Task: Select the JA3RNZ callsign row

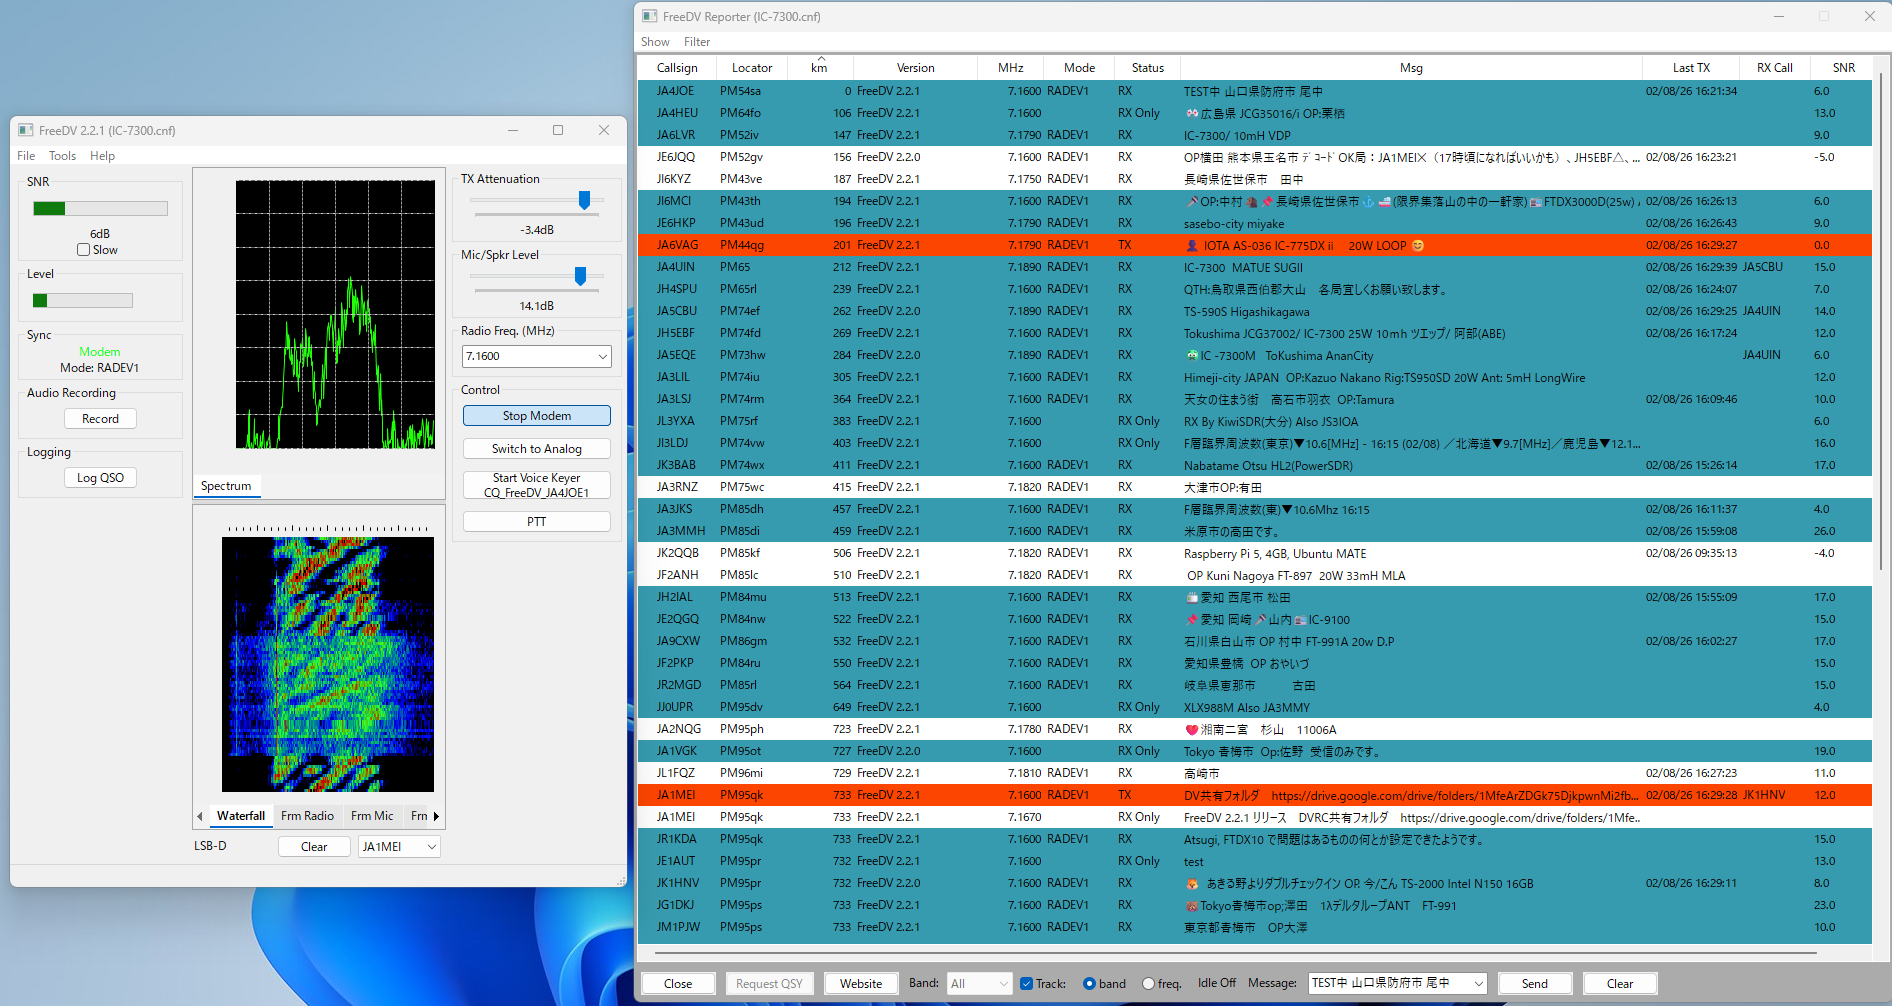Action: point(1255,487)
